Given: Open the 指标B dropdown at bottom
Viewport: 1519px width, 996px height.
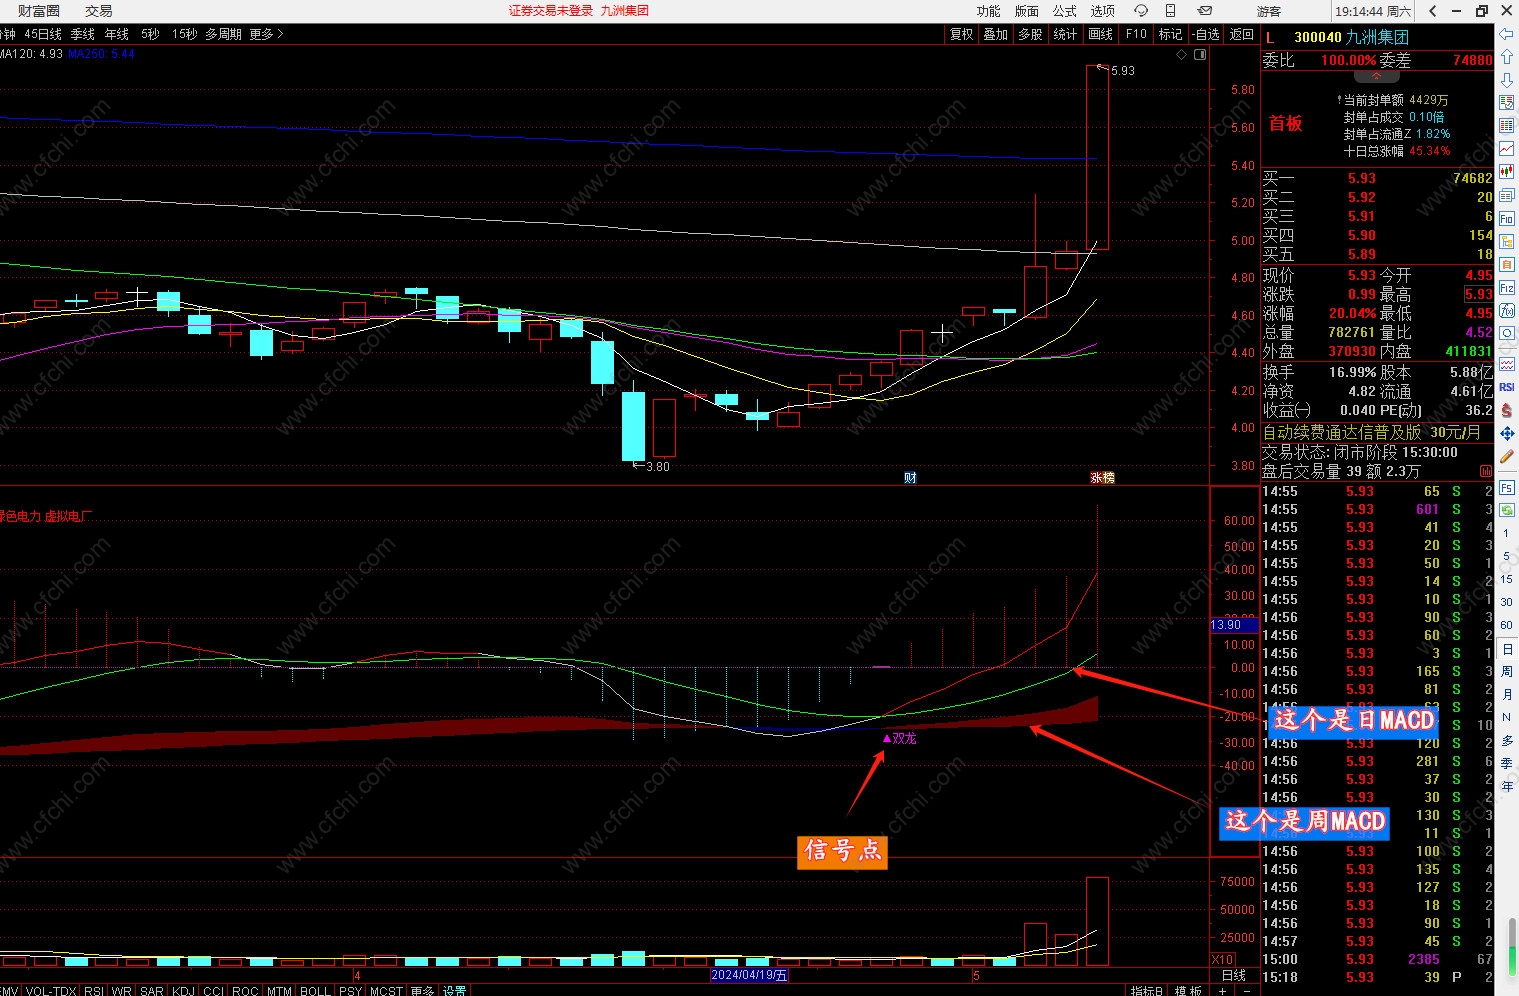Looking at the screenshot, I should (x=1147, y=990).
